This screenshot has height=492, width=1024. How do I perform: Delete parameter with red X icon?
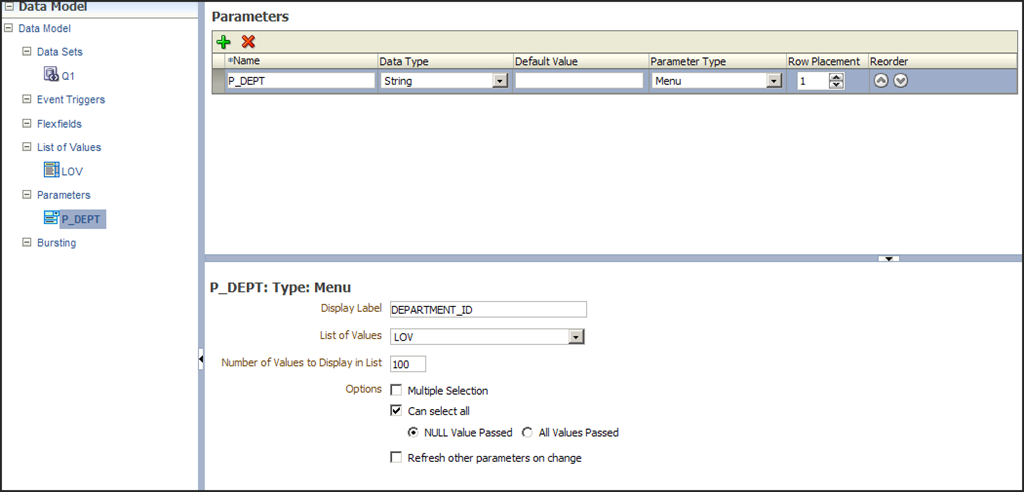pyautogui.click(x=248, y=42)
